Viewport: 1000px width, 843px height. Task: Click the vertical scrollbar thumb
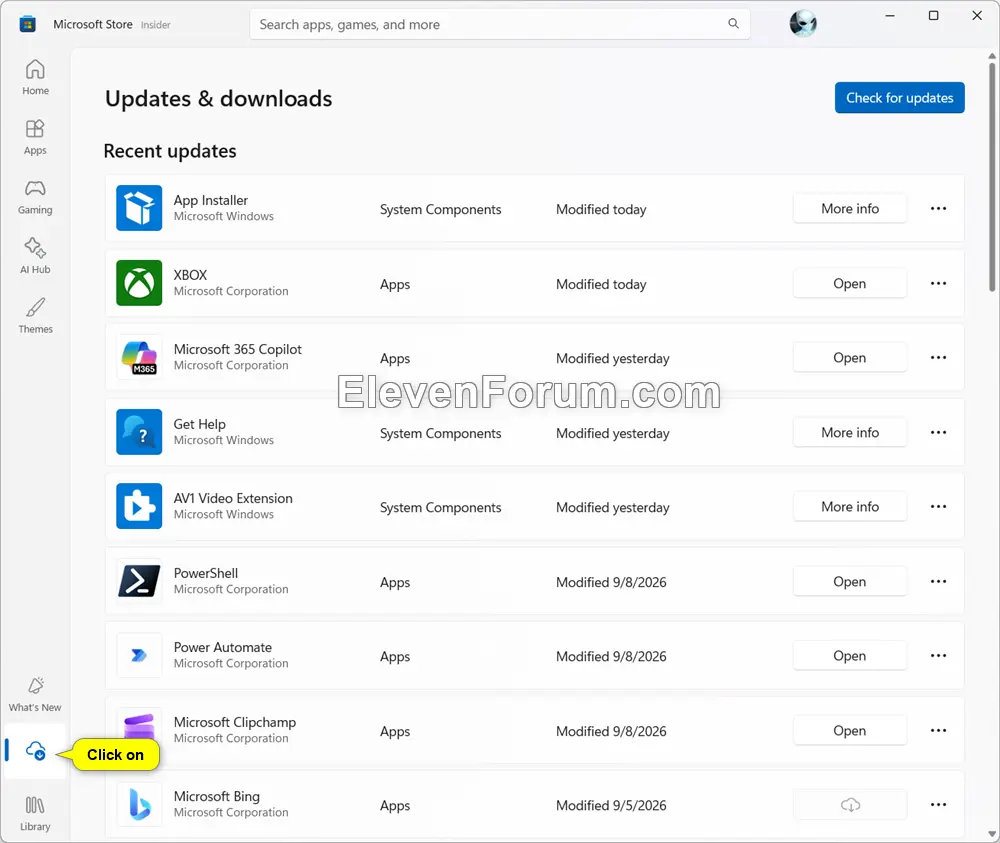[x=992, y=177]
